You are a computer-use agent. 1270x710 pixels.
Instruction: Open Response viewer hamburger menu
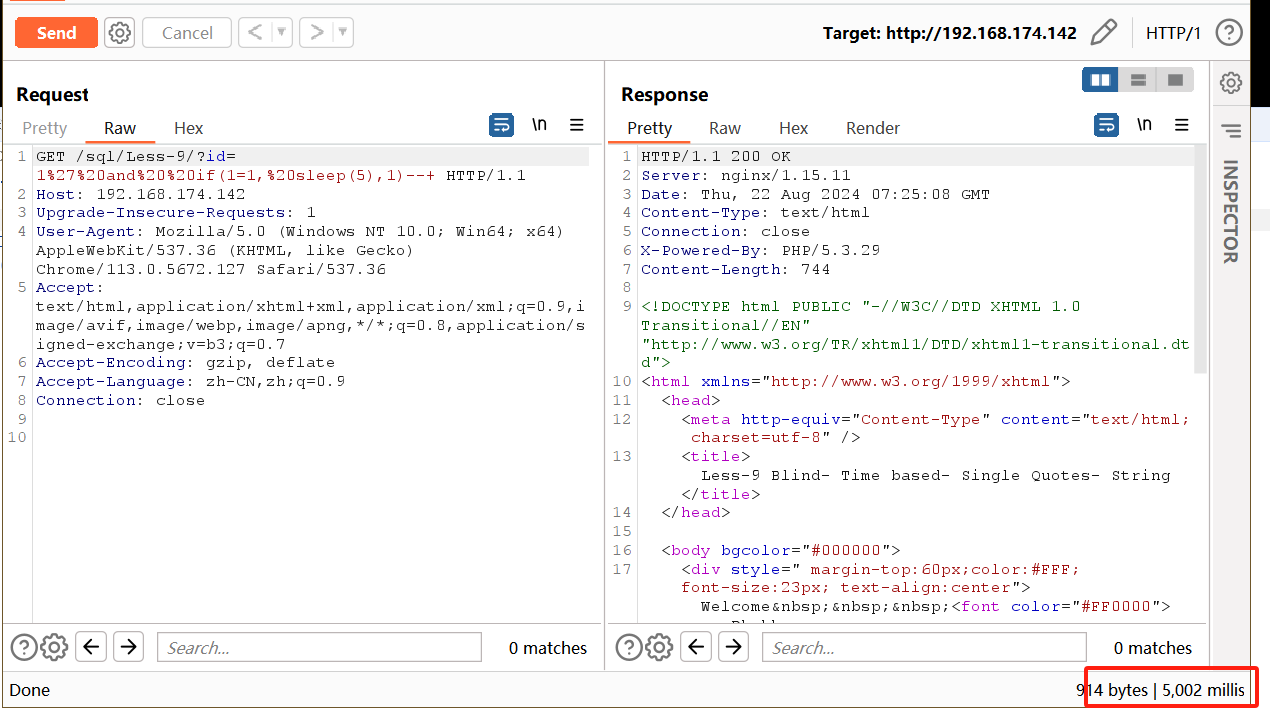pos(1182,125)
